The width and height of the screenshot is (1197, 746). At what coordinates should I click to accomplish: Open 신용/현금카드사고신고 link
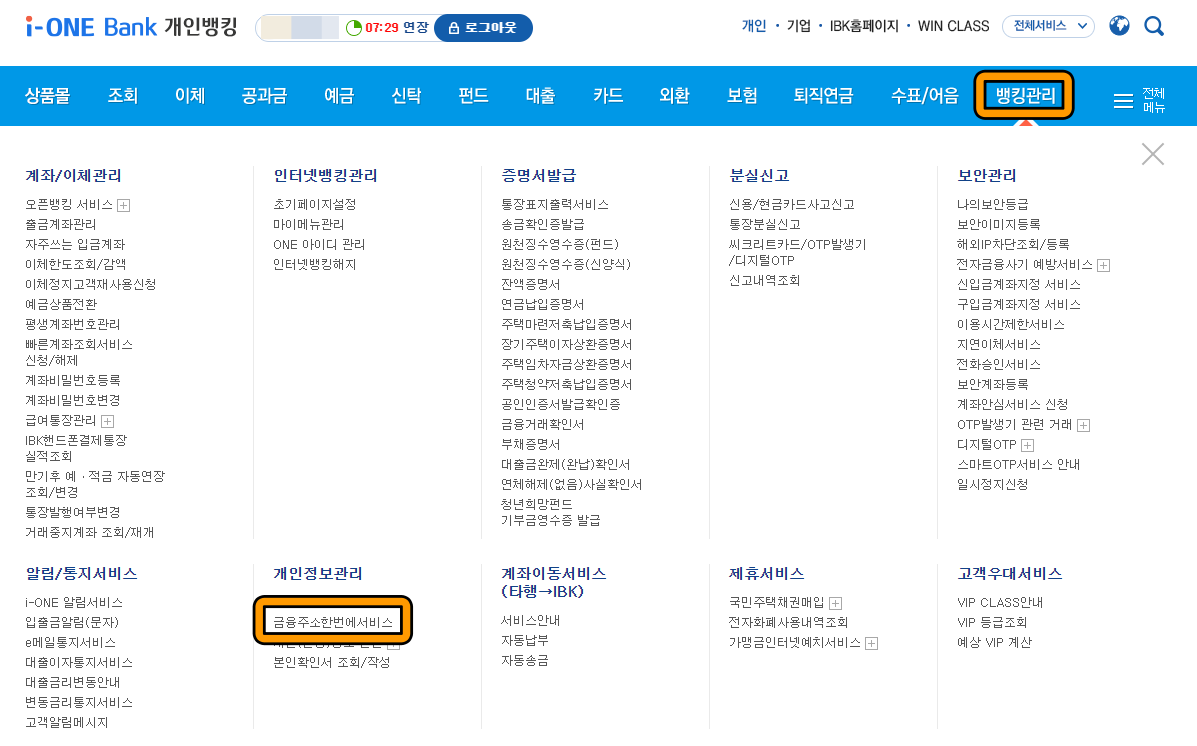(x=792, y=205)
